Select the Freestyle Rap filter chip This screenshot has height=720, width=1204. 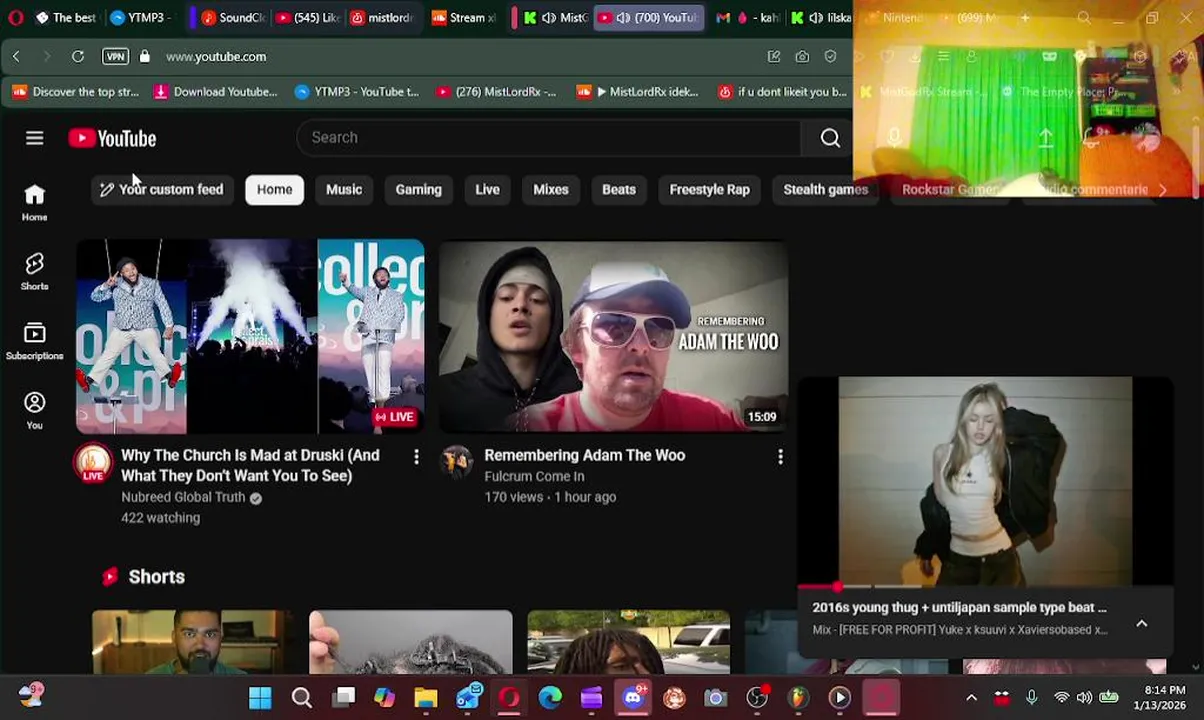coord(709,189)
